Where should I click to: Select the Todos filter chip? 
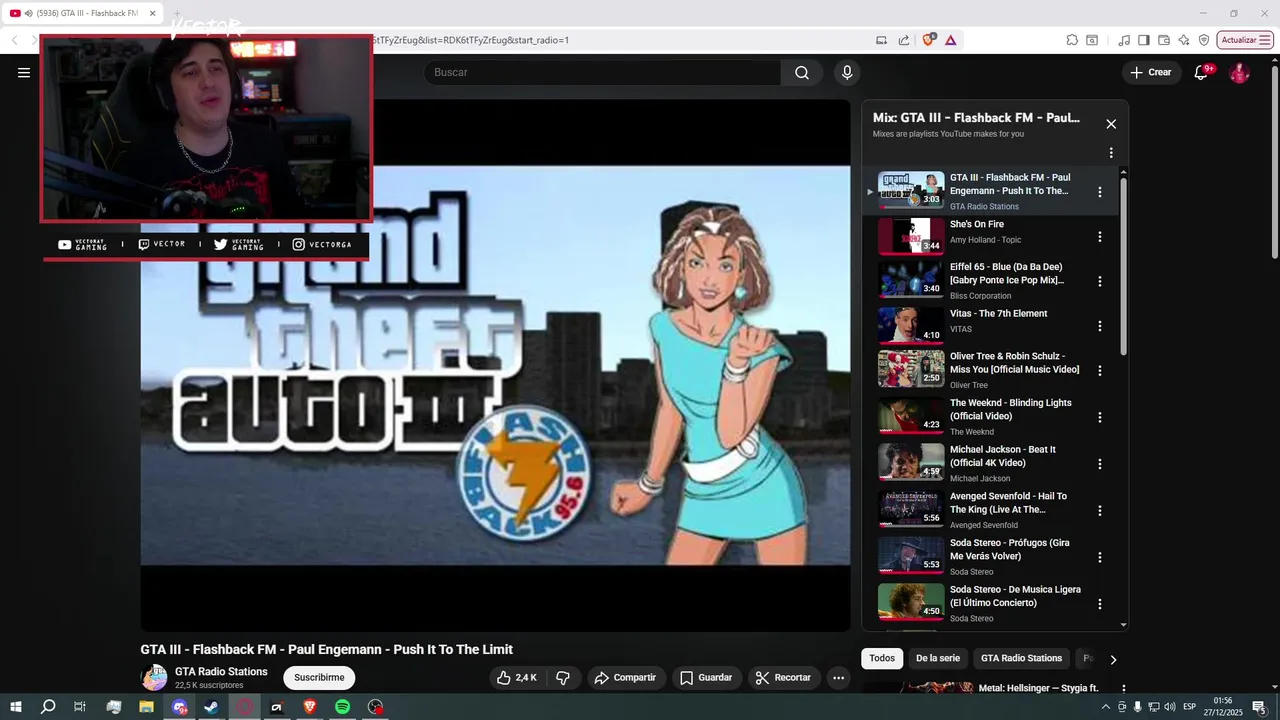pyautogui.click(x=882, y=658)
